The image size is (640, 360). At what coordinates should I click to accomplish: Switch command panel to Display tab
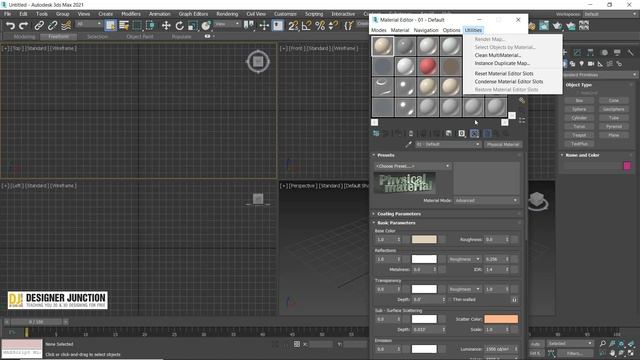617,52
